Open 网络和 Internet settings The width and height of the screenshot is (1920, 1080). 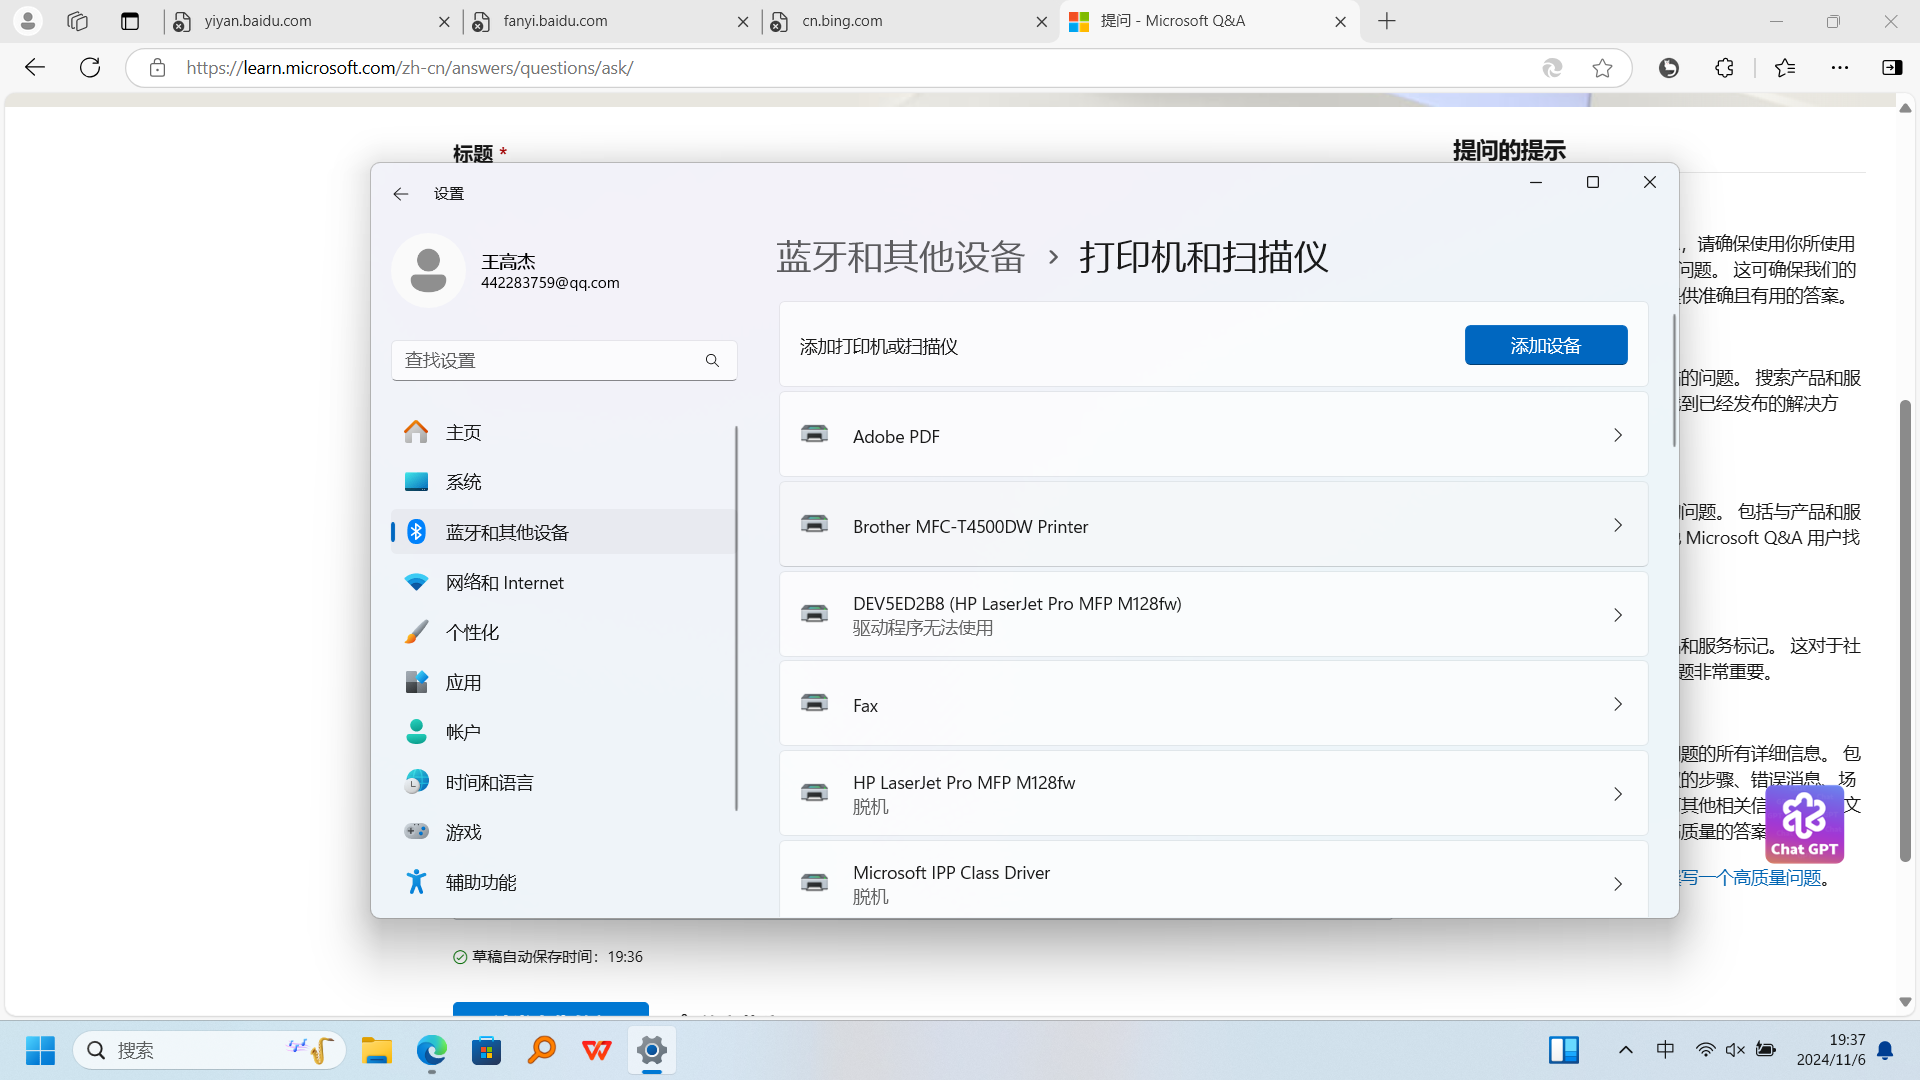[x=564, y=582]
